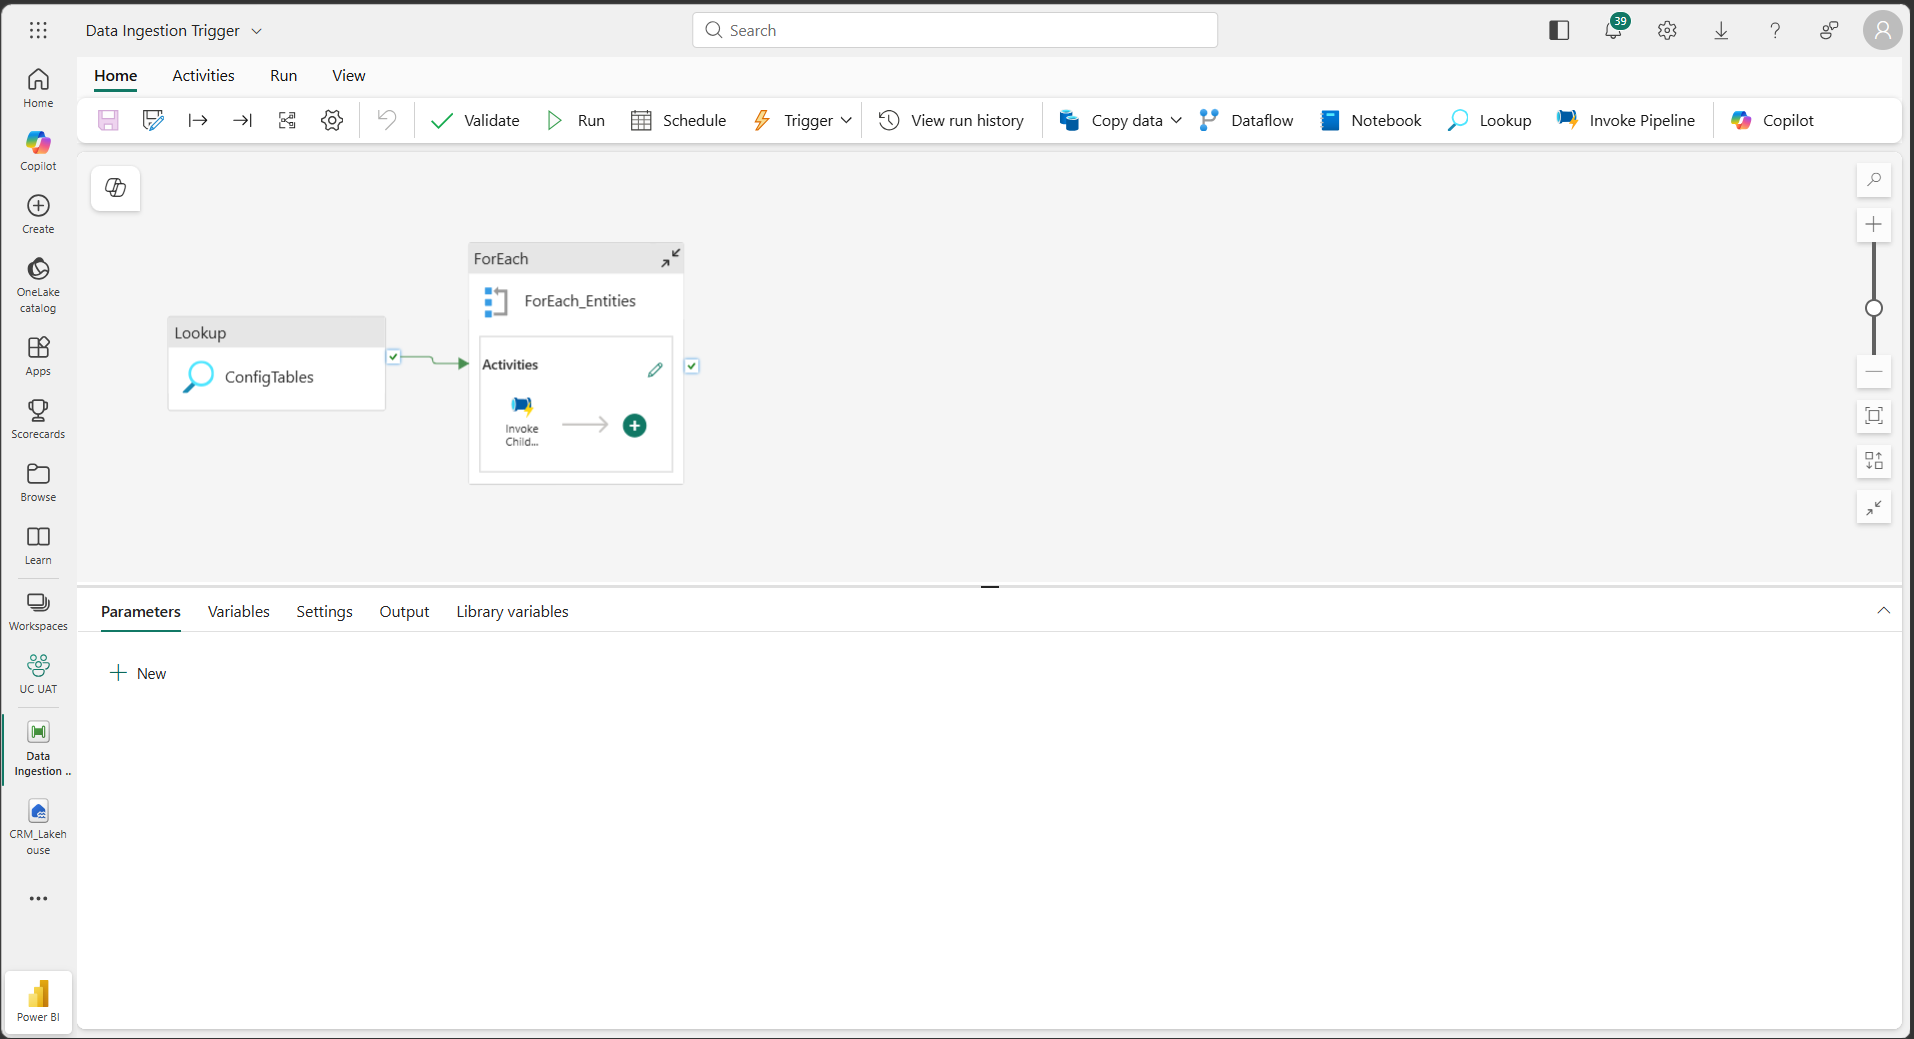Expand the Data Ingestion Trigger title dropdown
Screen dimensions: 1914x1039
point(257,31)
